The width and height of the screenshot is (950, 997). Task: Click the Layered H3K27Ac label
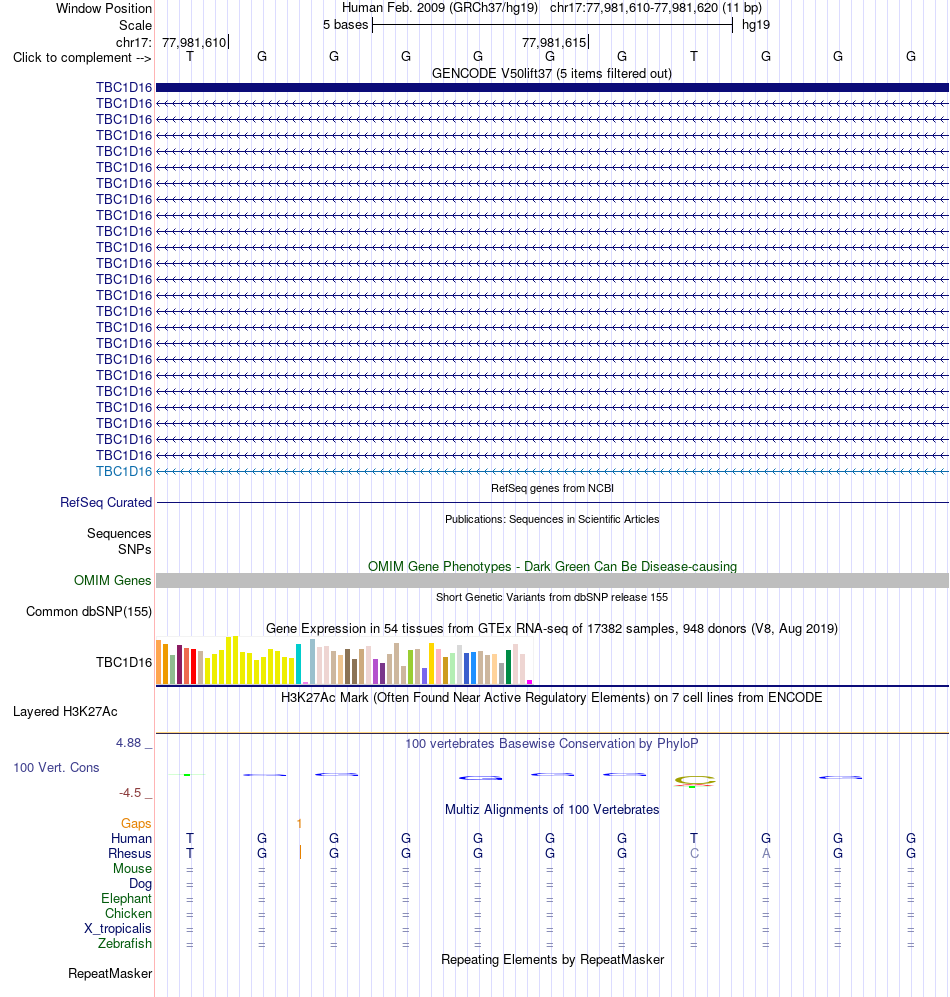click(x=65, y=712)
